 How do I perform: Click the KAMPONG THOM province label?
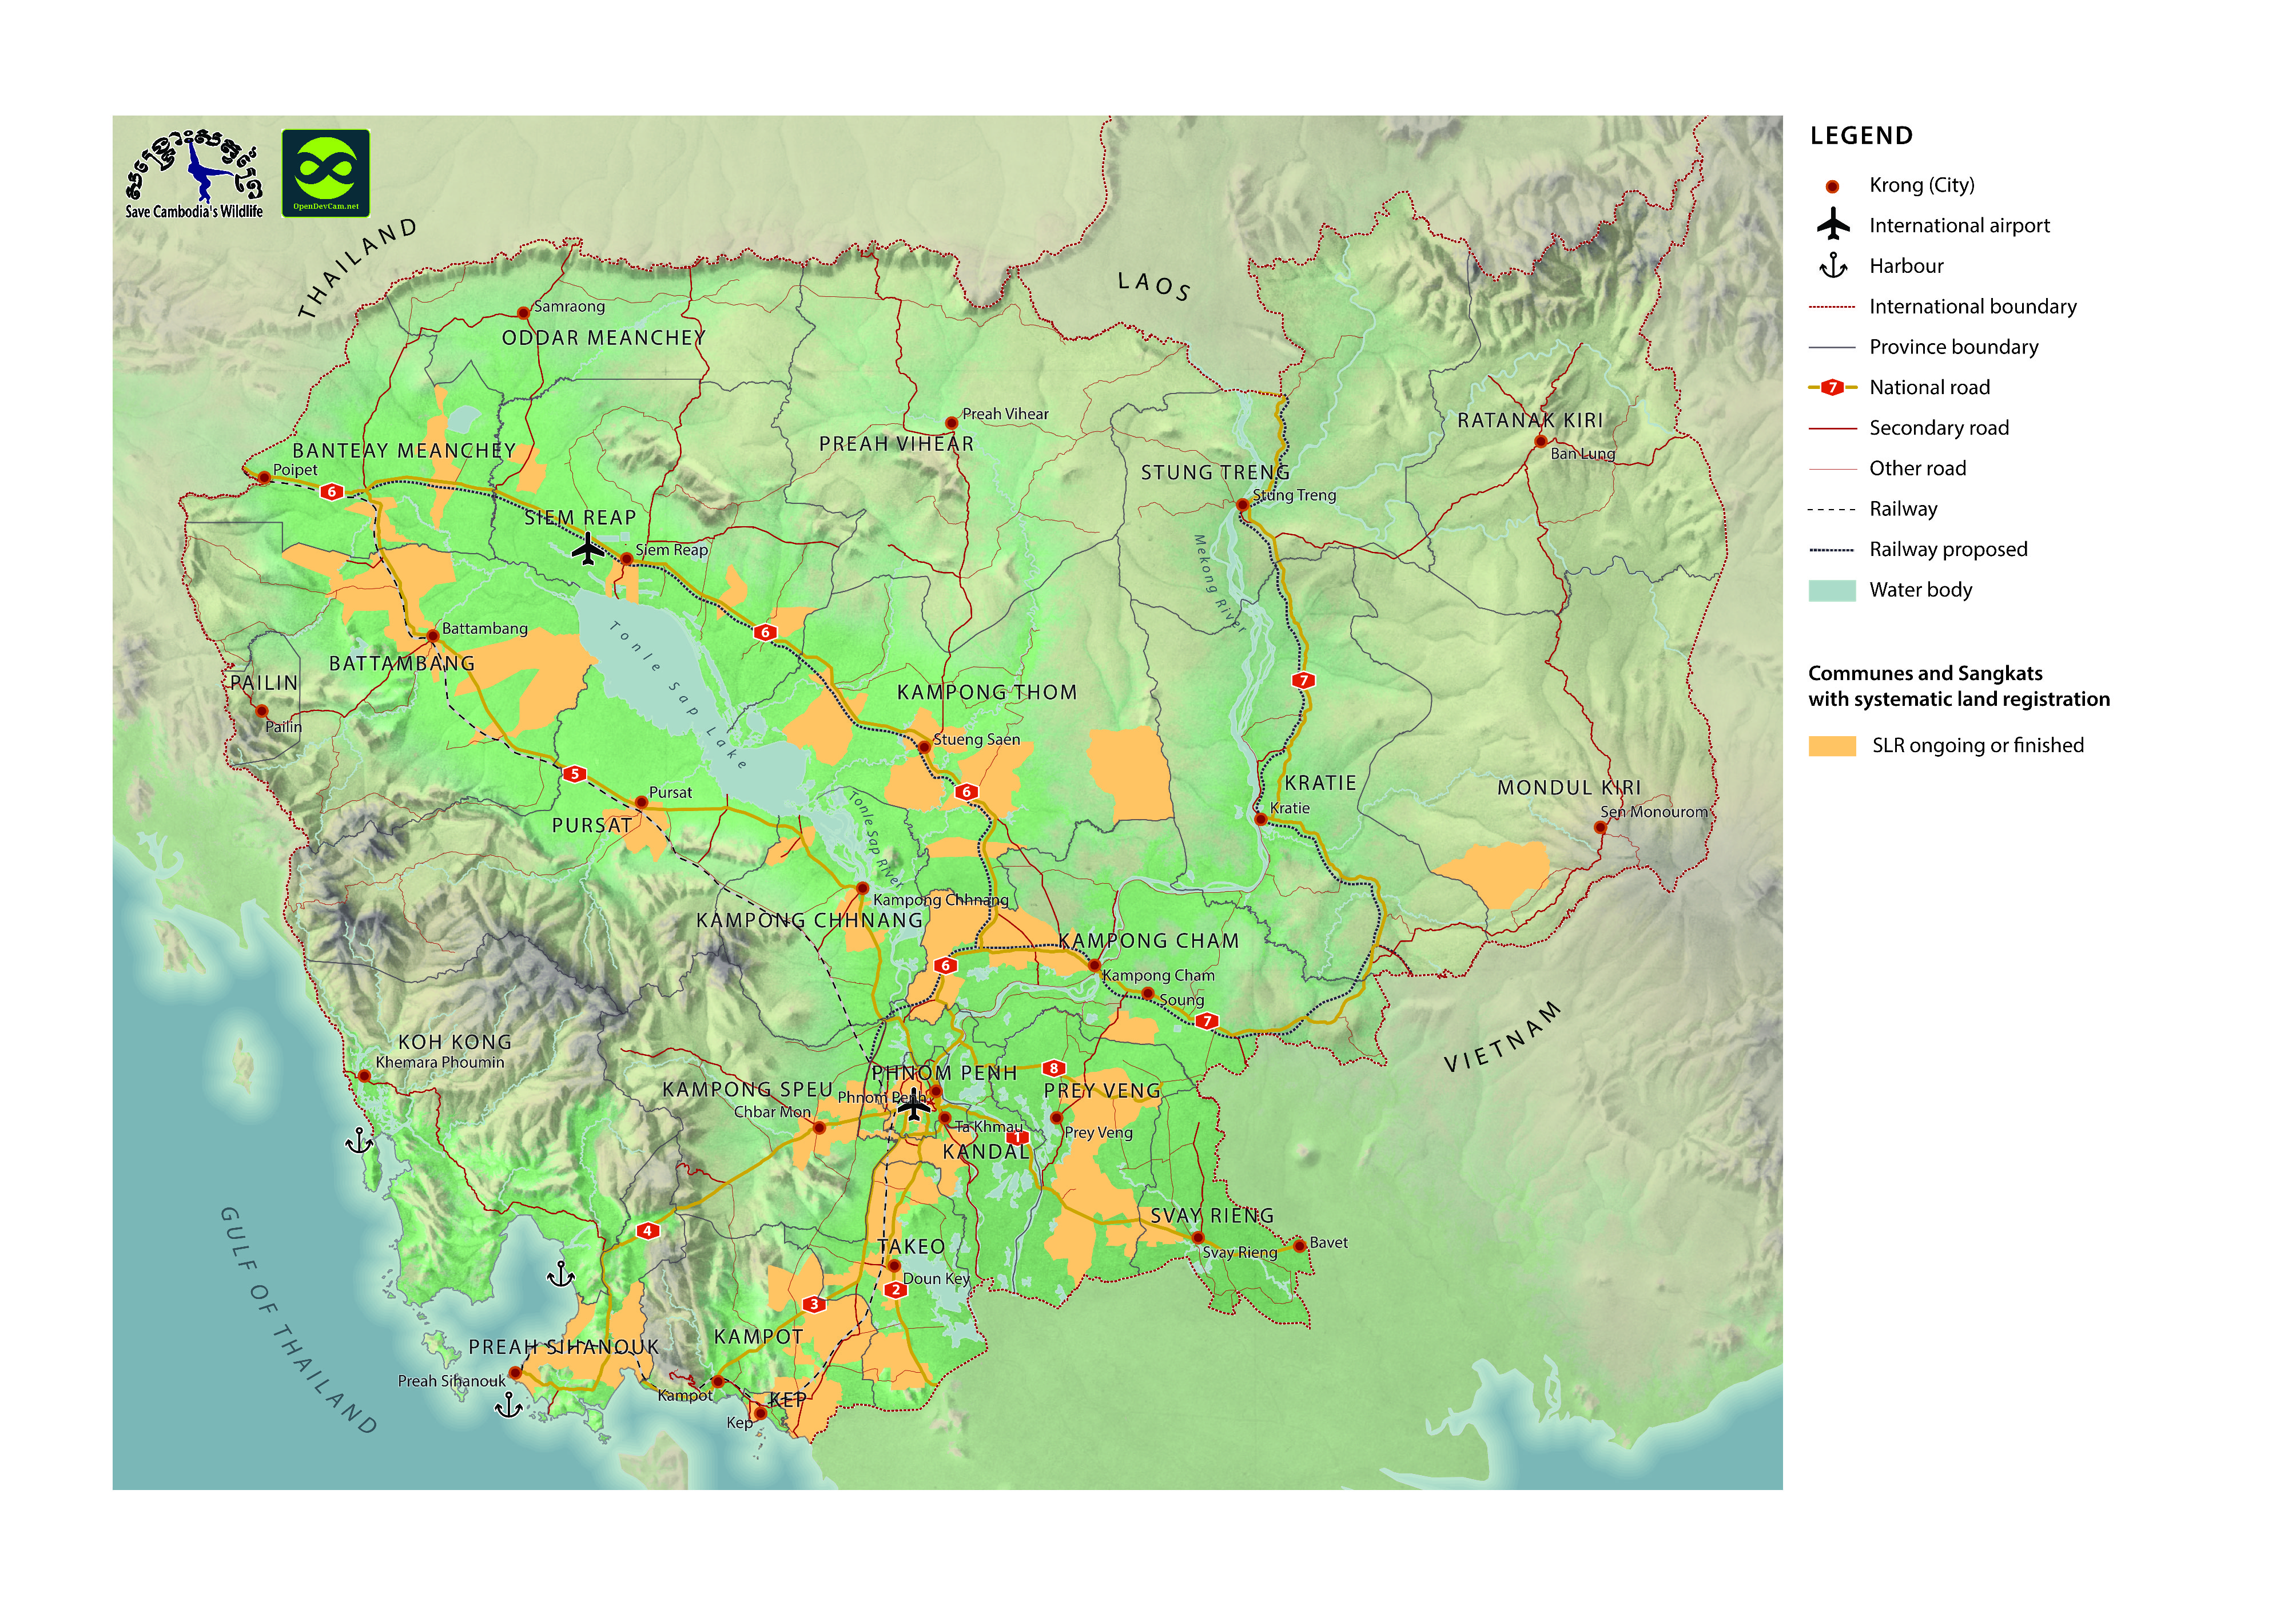pos(987,693)
